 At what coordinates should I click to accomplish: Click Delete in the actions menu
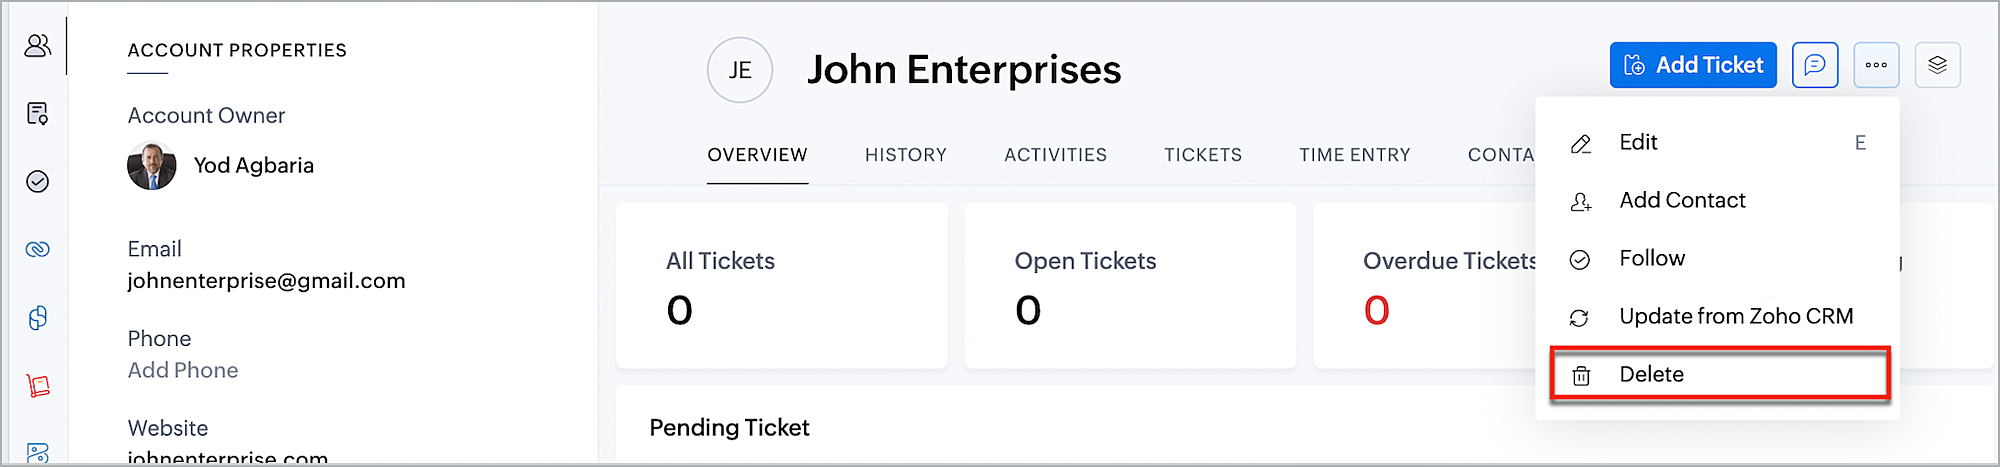[x=1652, y=375]
